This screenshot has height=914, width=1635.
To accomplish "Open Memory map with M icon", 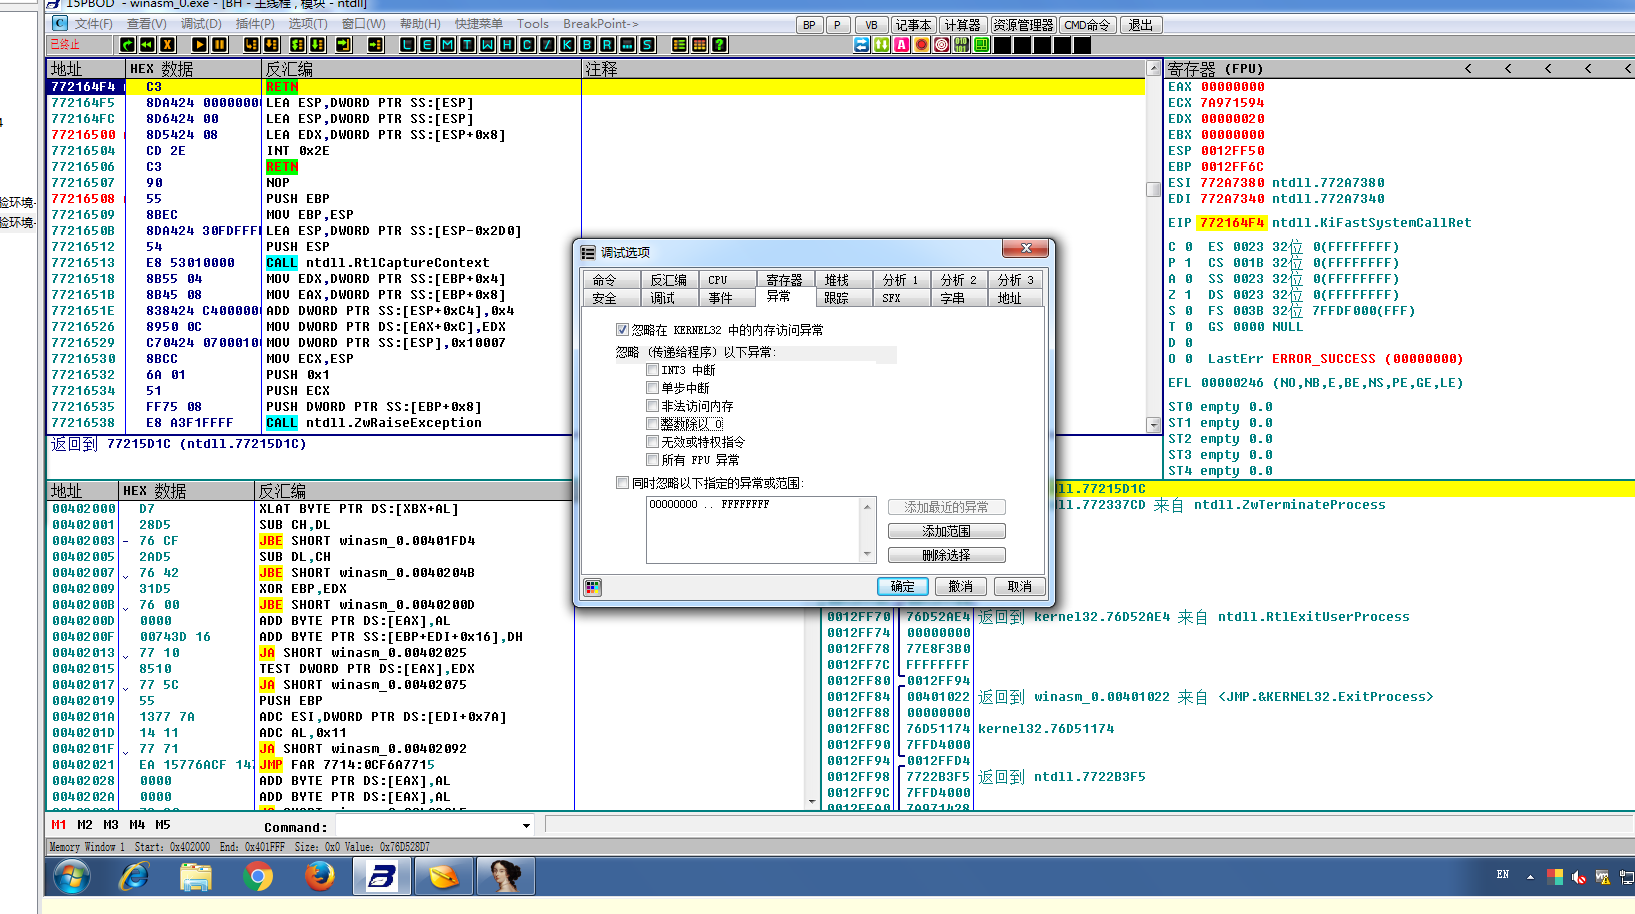I will coord(447,45).
